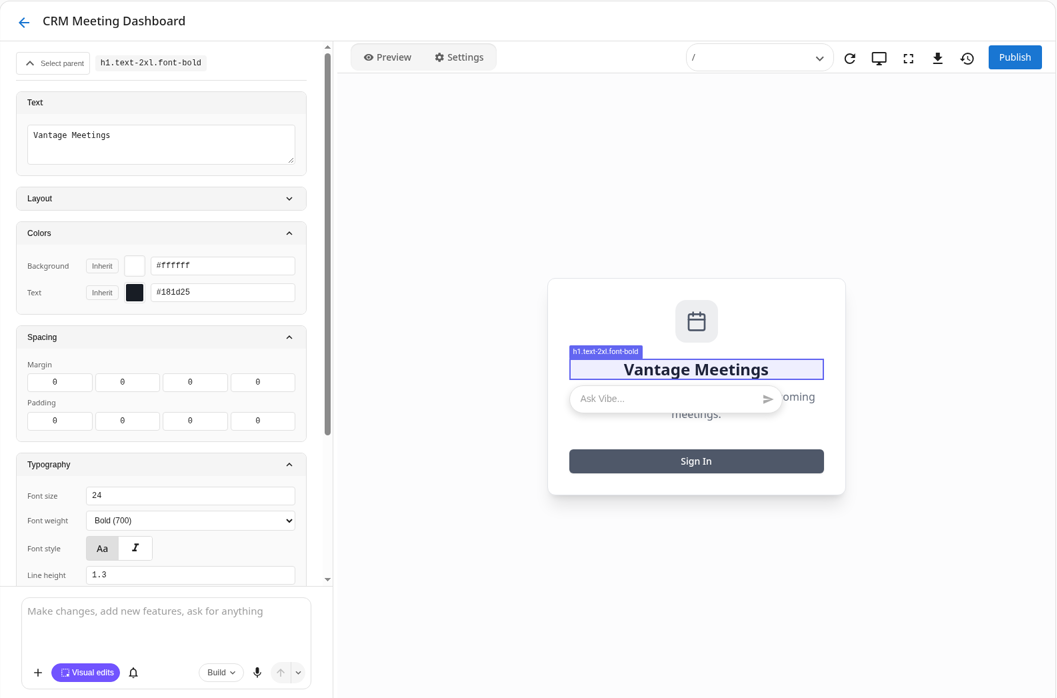This screenshot has height=698, width=1057.
Task: Open text color swatch
Action: (135, 293)
